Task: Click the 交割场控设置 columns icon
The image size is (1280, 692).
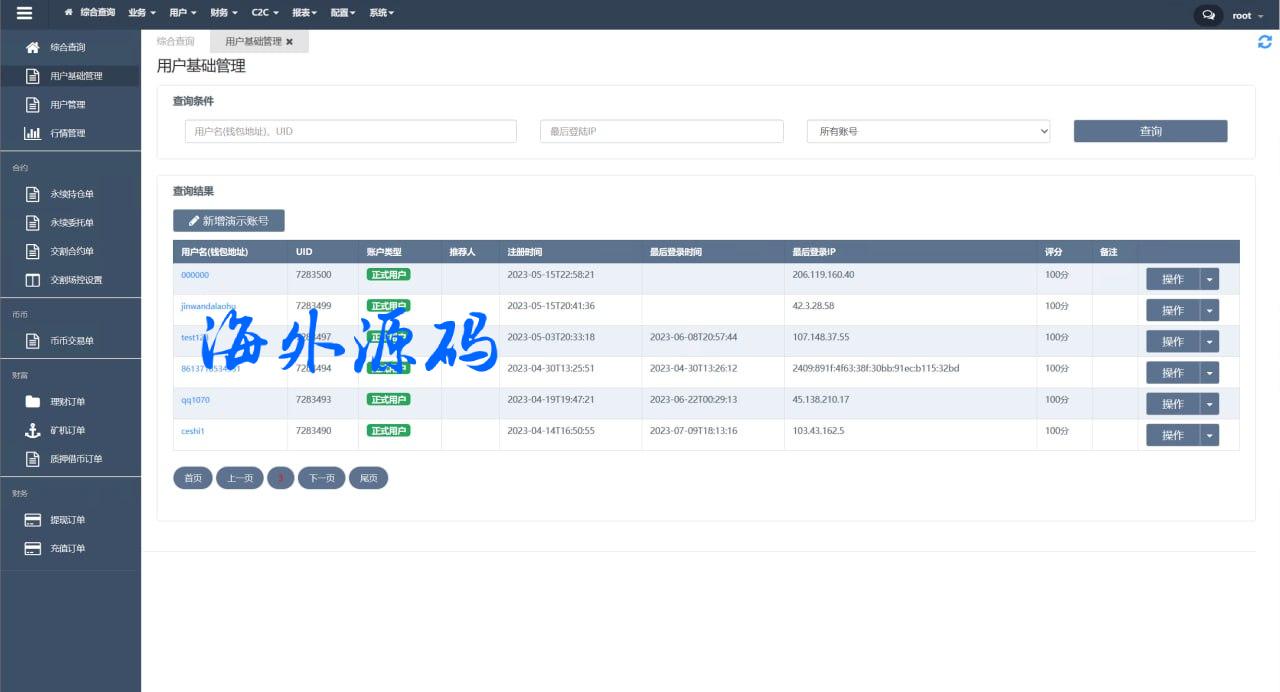Action: 33,280
